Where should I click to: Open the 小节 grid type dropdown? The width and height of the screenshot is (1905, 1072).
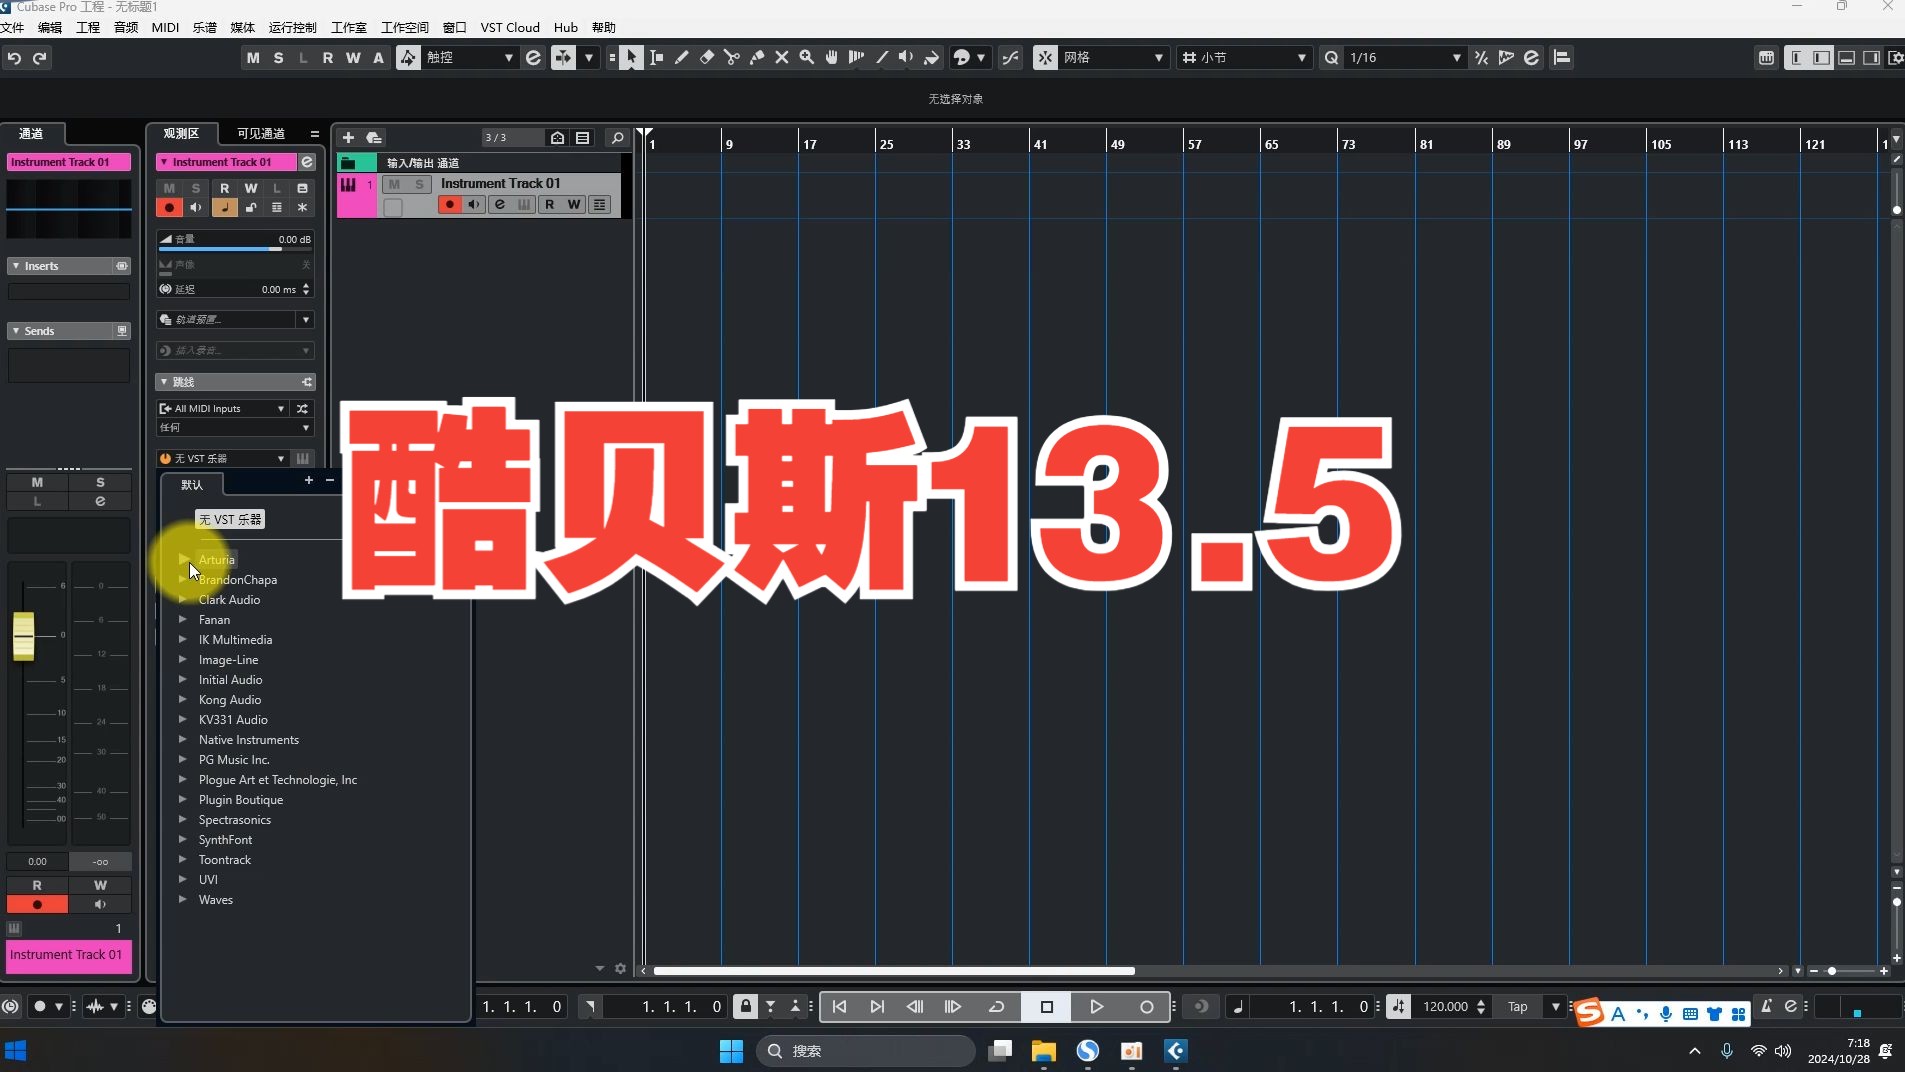pyautogui.click(x=1245, y=58)
